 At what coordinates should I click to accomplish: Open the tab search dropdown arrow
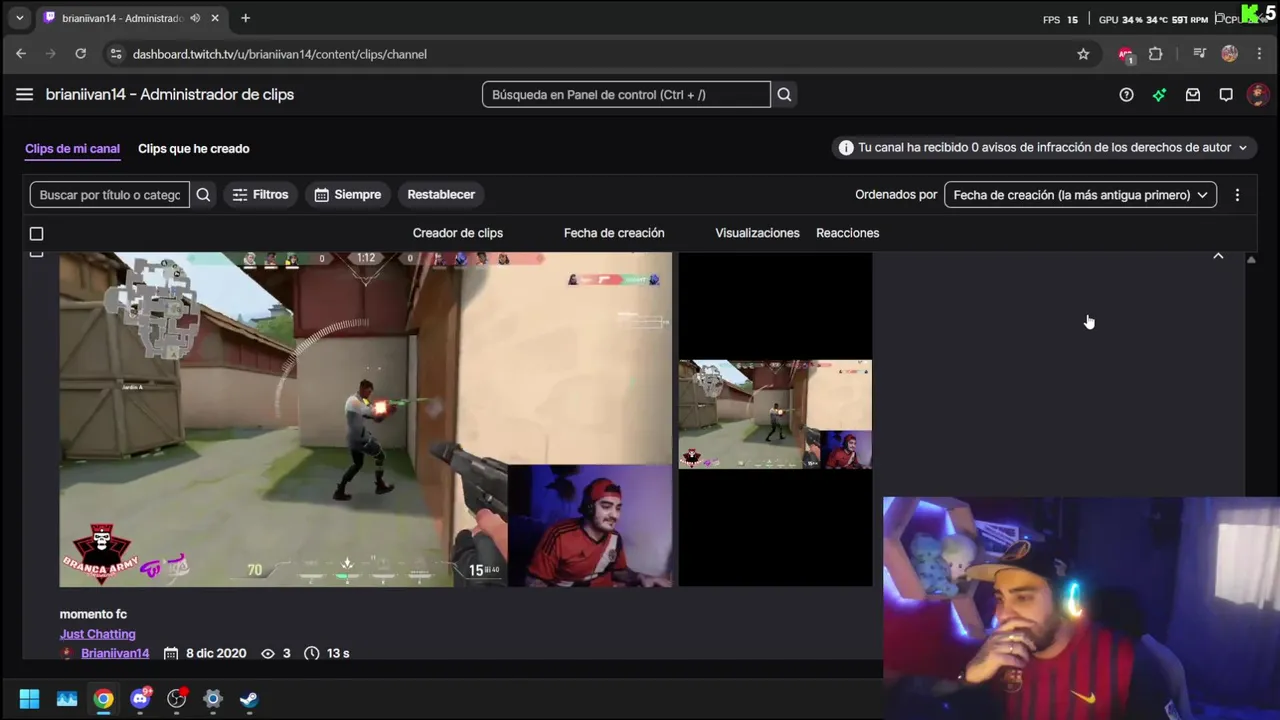coord(19,18)
